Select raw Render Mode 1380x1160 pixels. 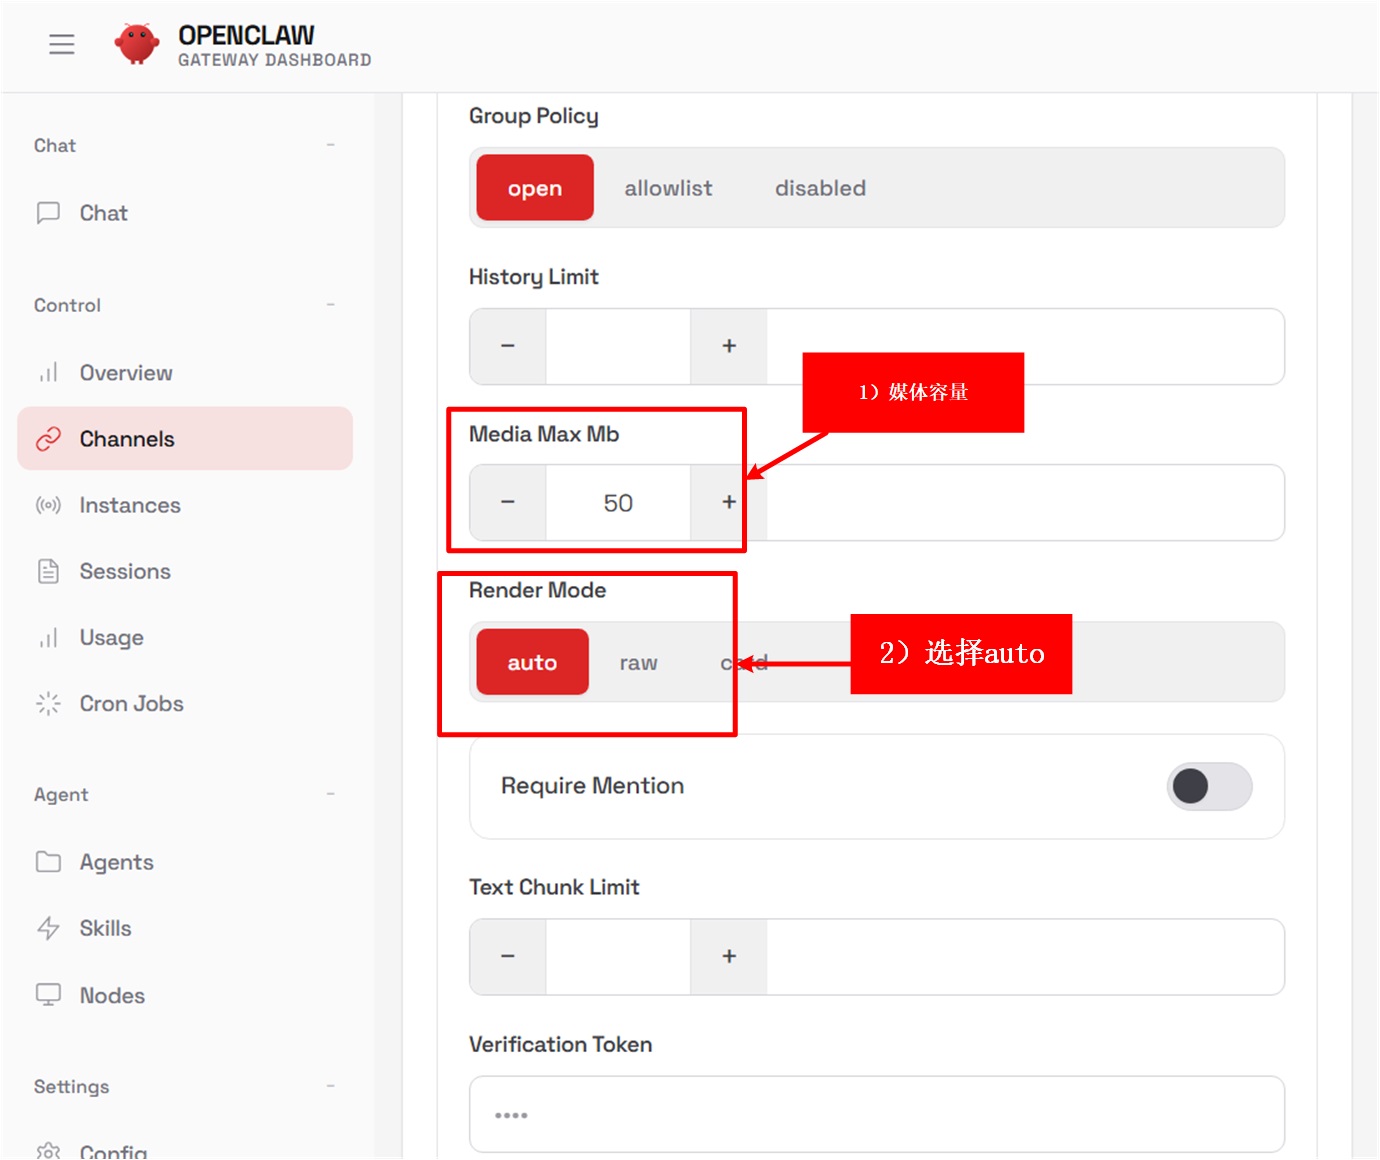pos(638,662)
